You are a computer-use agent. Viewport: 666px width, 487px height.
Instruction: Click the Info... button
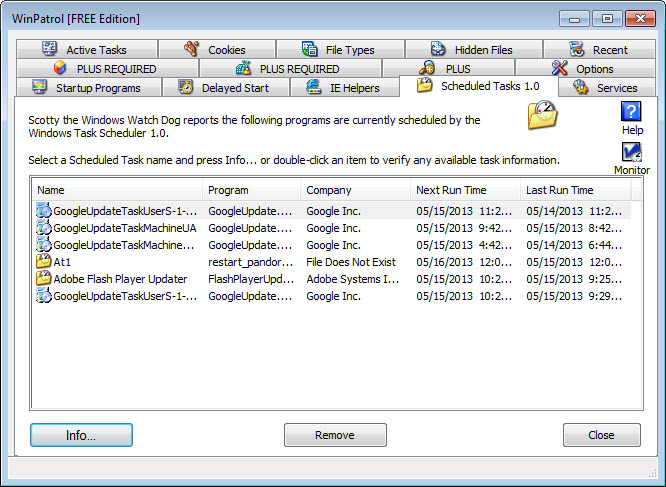pyautogui.click(x=81, y=435)
